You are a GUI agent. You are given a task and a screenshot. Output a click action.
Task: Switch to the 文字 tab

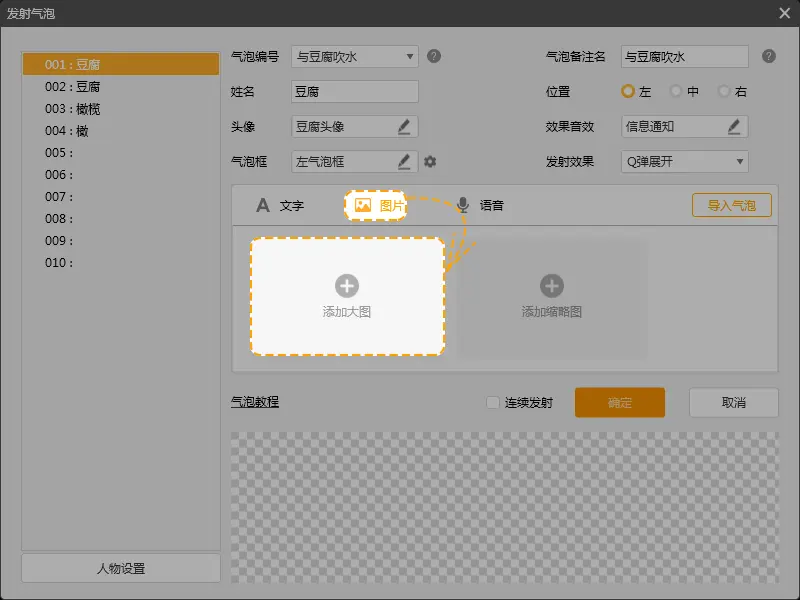(x=280, y=205)
